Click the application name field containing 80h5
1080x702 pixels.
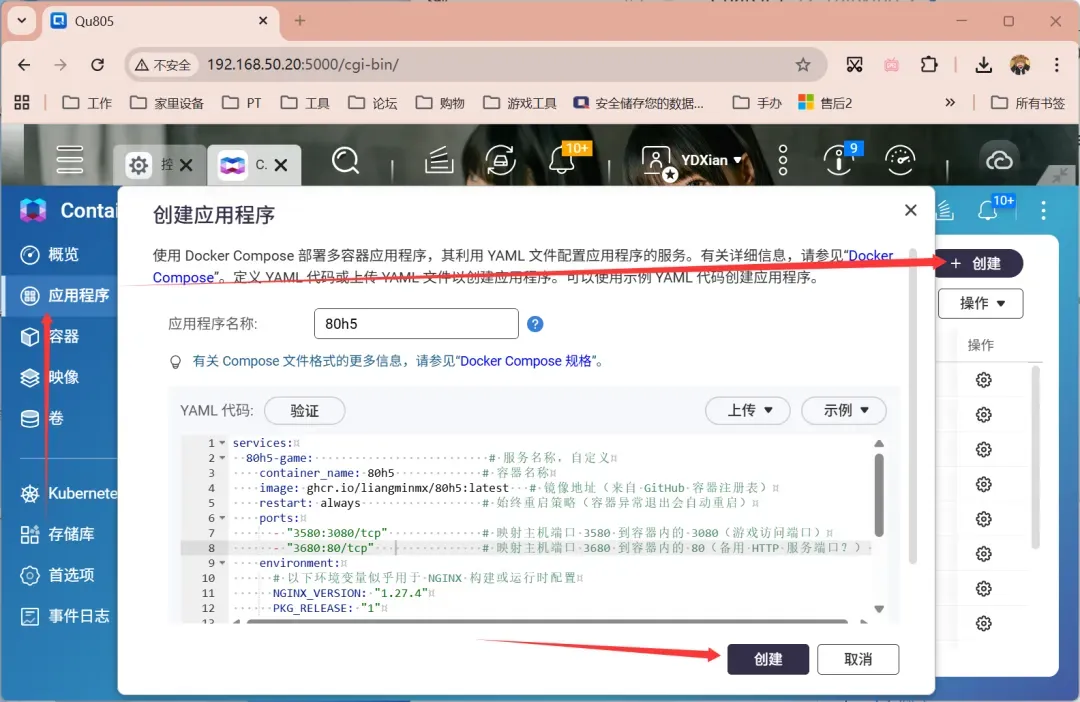pyautogui.click(x=416, y=324)
